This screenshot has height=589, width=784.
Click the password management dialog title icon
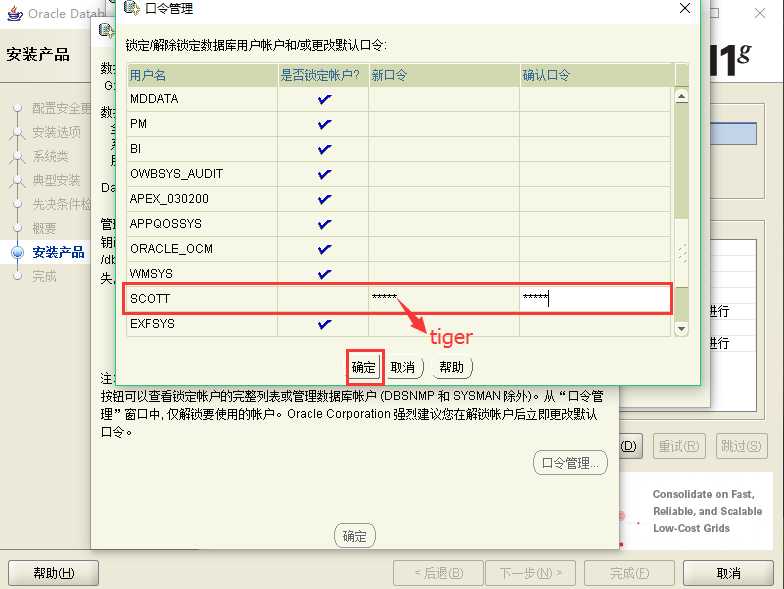(x=132, y=8)
